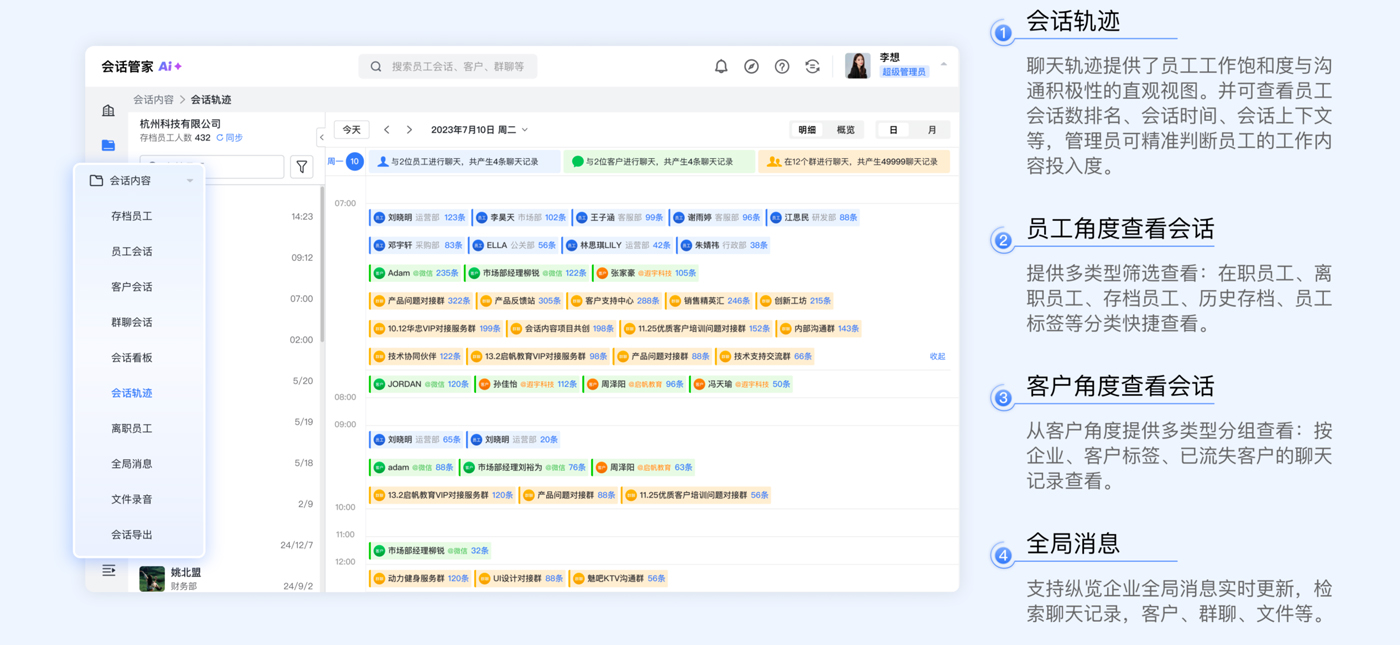1400x645 pixels.
Task: Switch to 概览 overview view
Action: [x=846, y=130]
